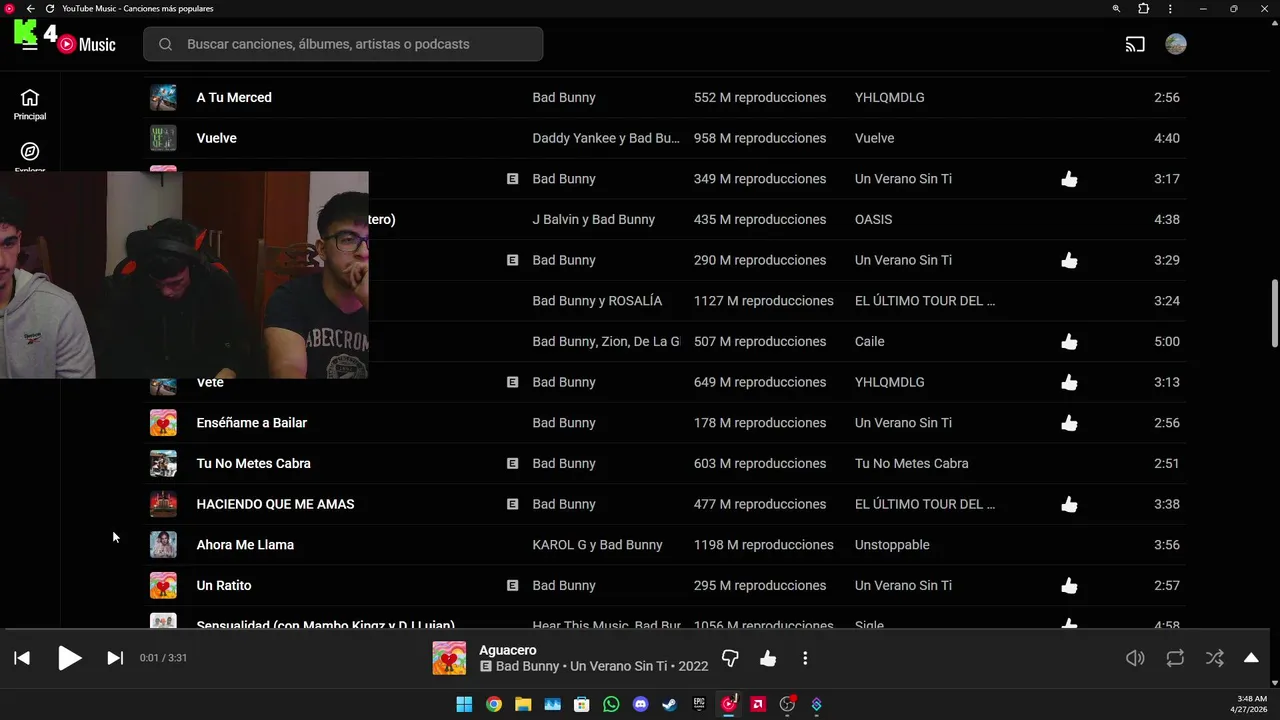Open Steam from taskbar
Screen dimensions: 1280x720
669,704
